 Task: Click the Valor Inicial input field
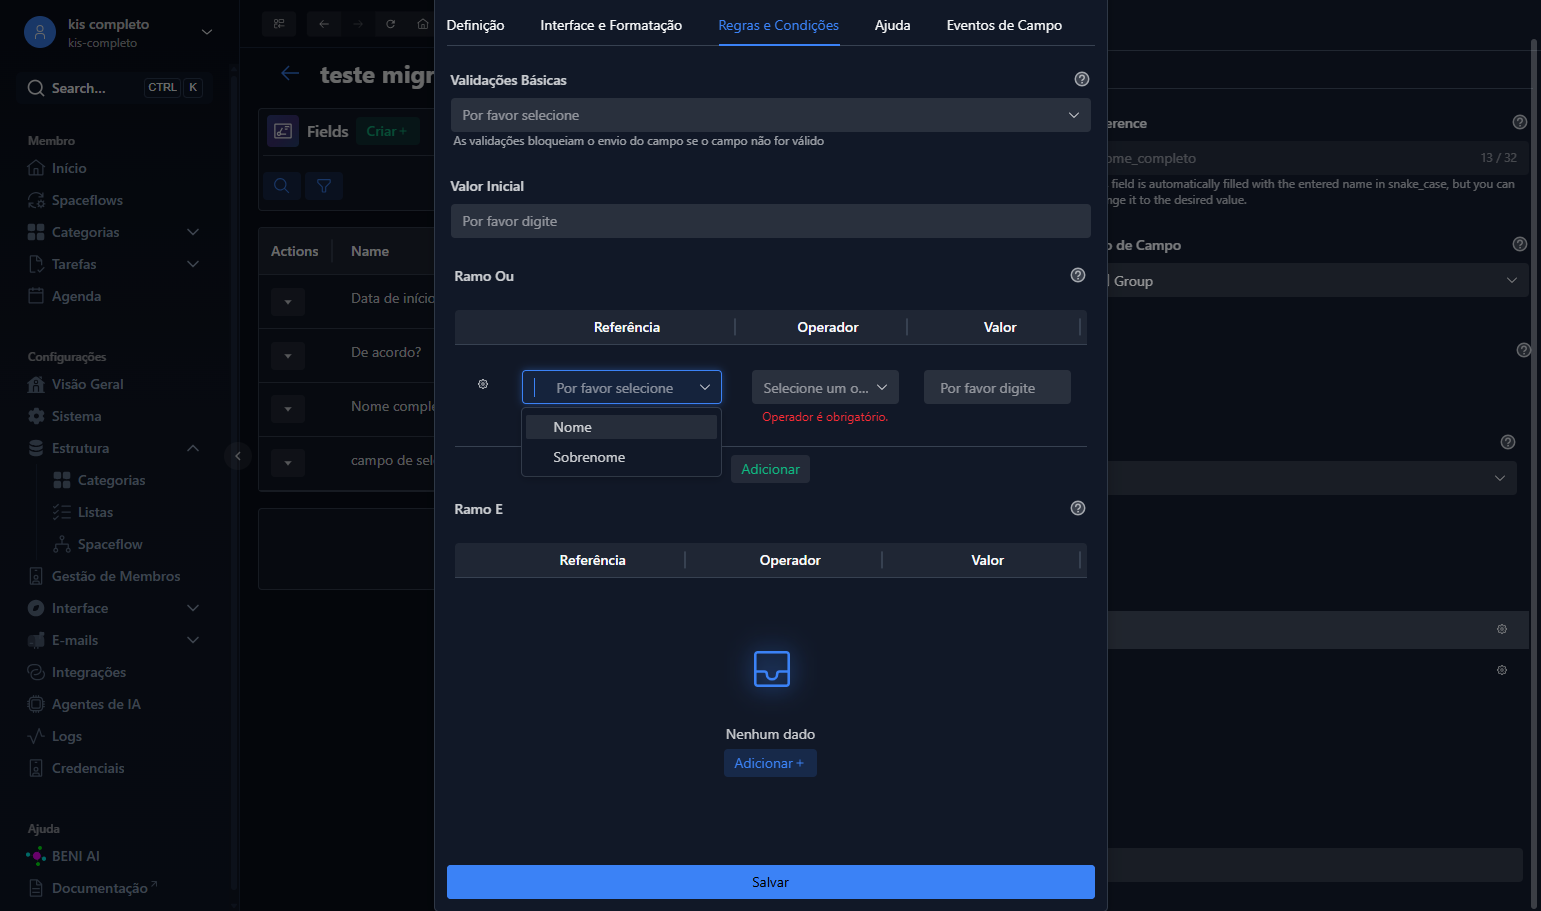770,221
